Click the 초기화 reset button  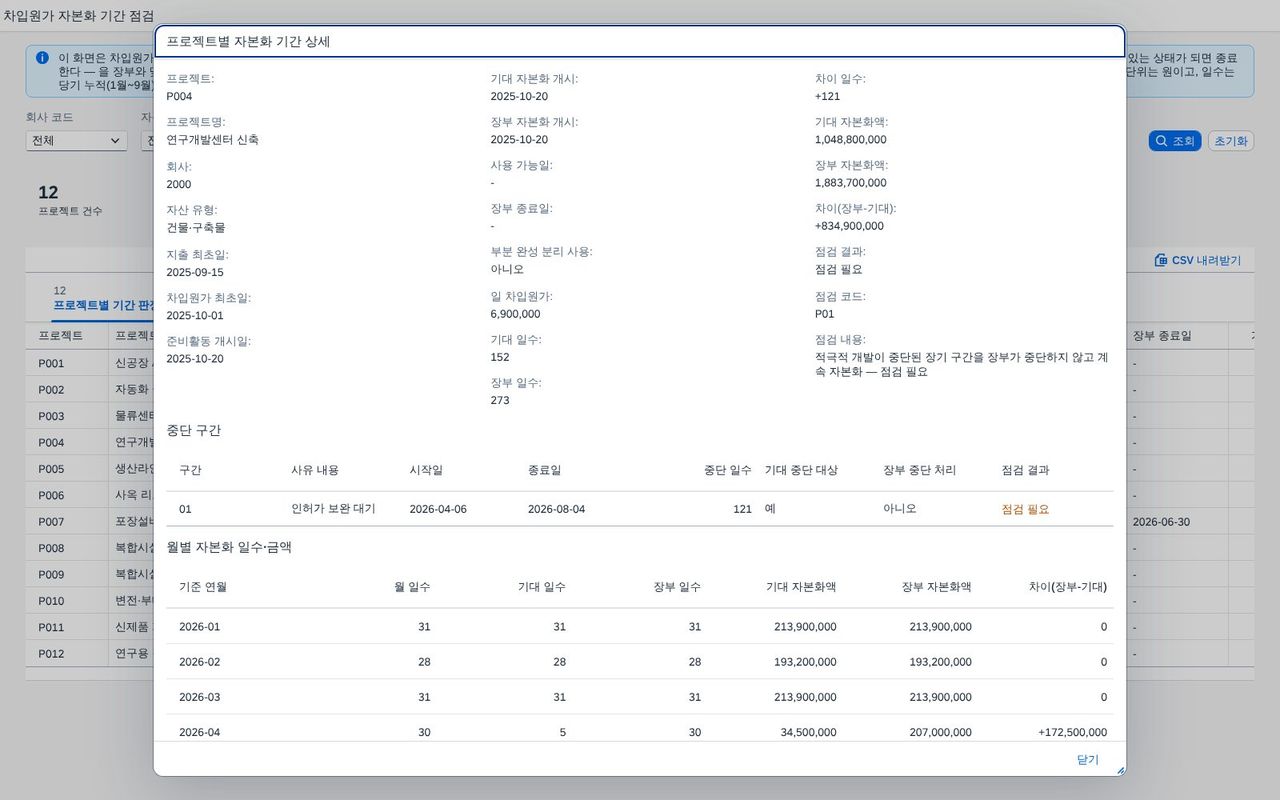(1230, 141)
